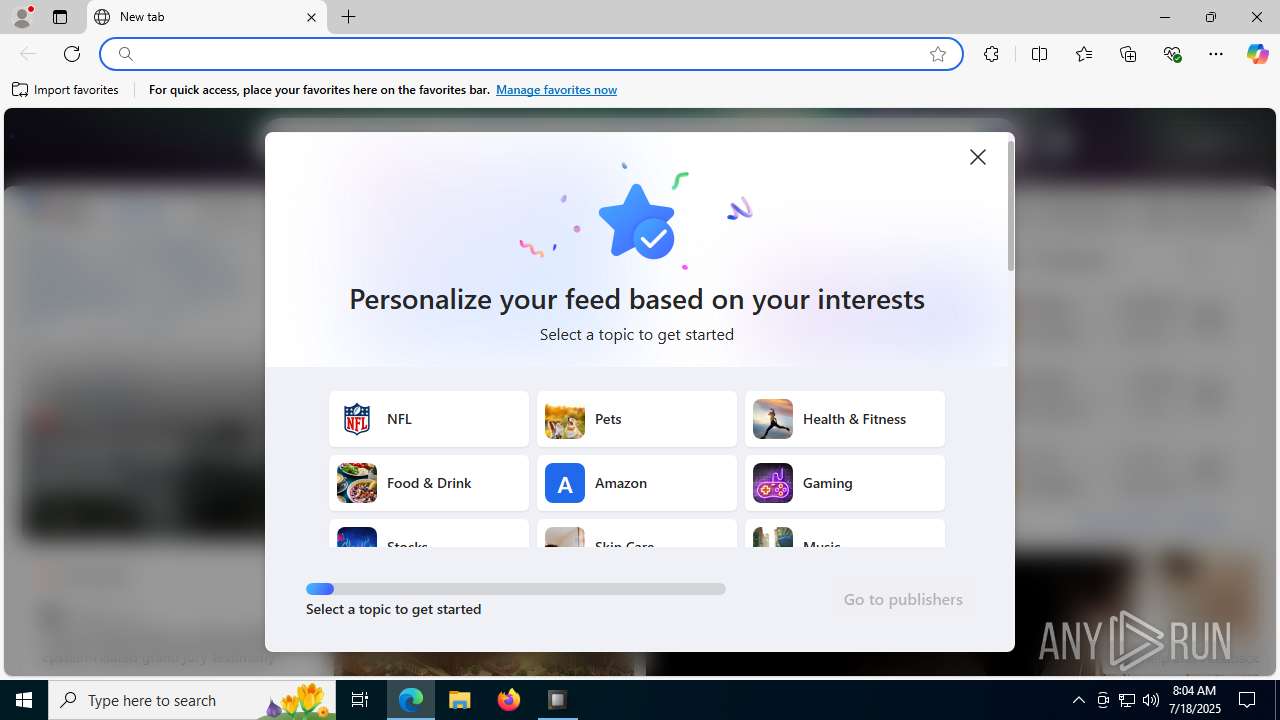Select the NFL topic
The height and width of the screenshot is (720, 1280).
(429, 419)
